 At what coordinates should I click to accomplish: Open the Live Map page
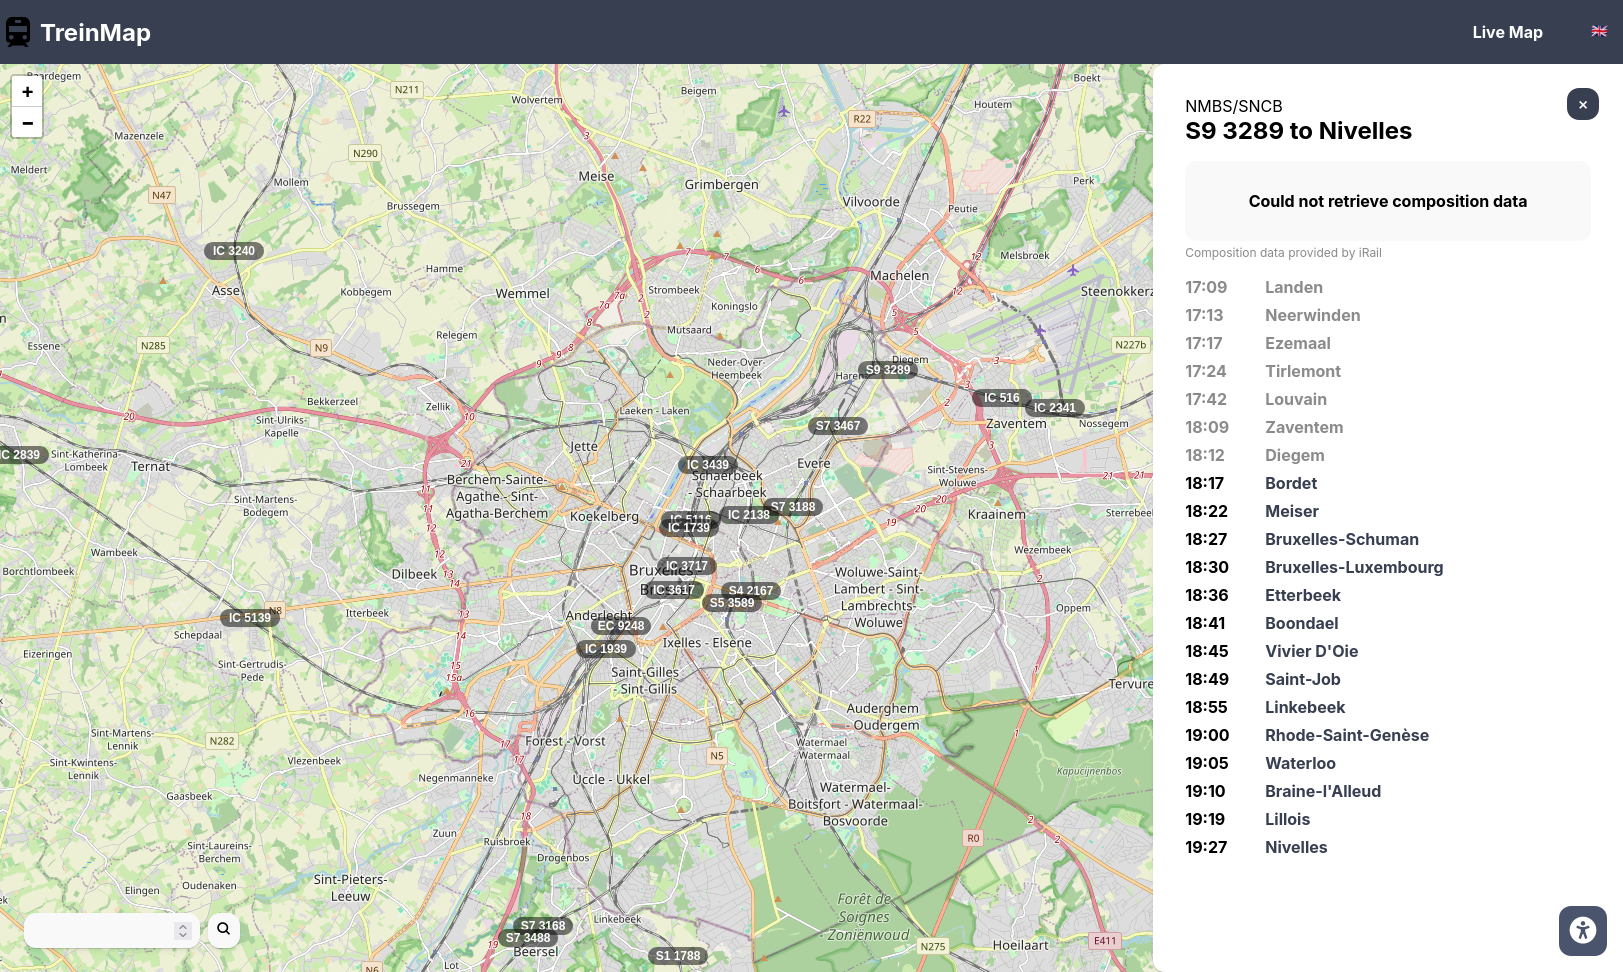coord(1507,32)
